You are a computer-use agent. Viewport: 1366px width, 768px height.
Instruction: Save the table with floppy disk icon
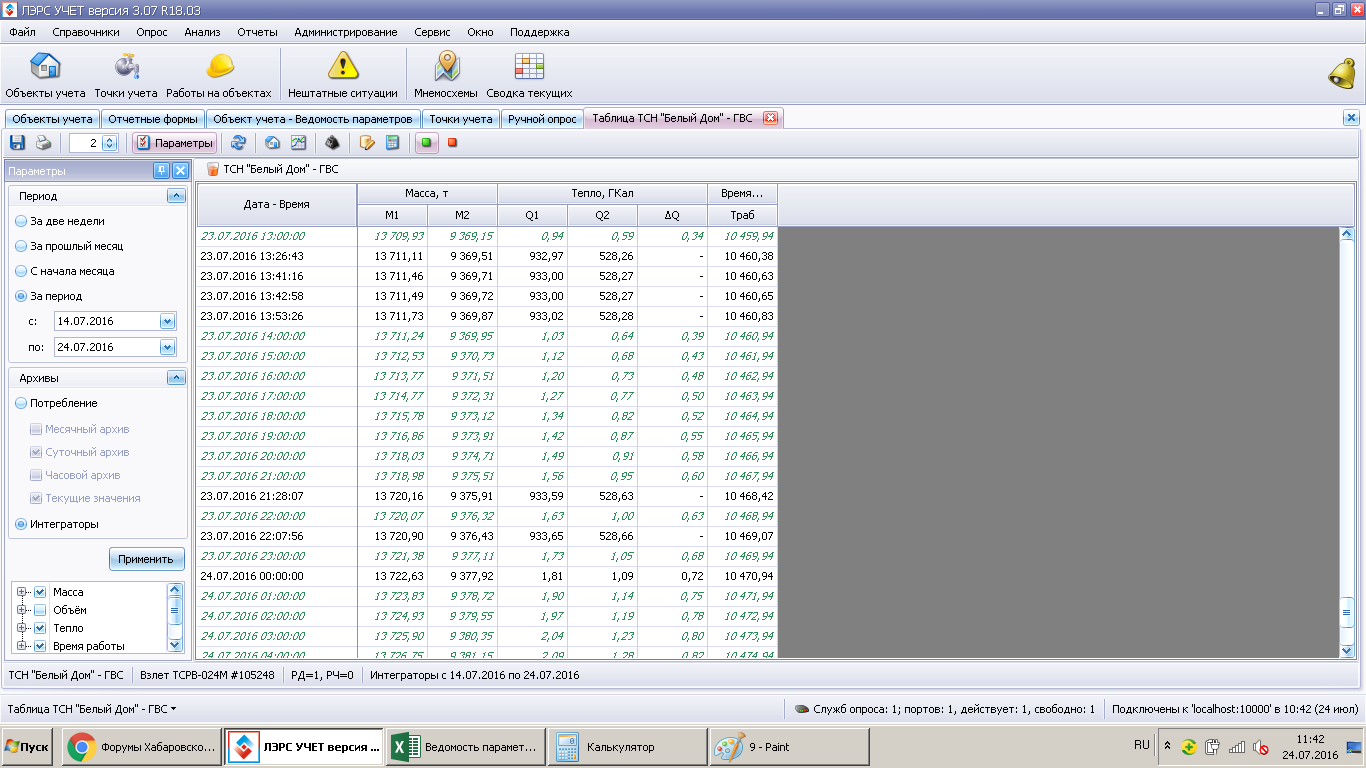click(x=17, y=143)
